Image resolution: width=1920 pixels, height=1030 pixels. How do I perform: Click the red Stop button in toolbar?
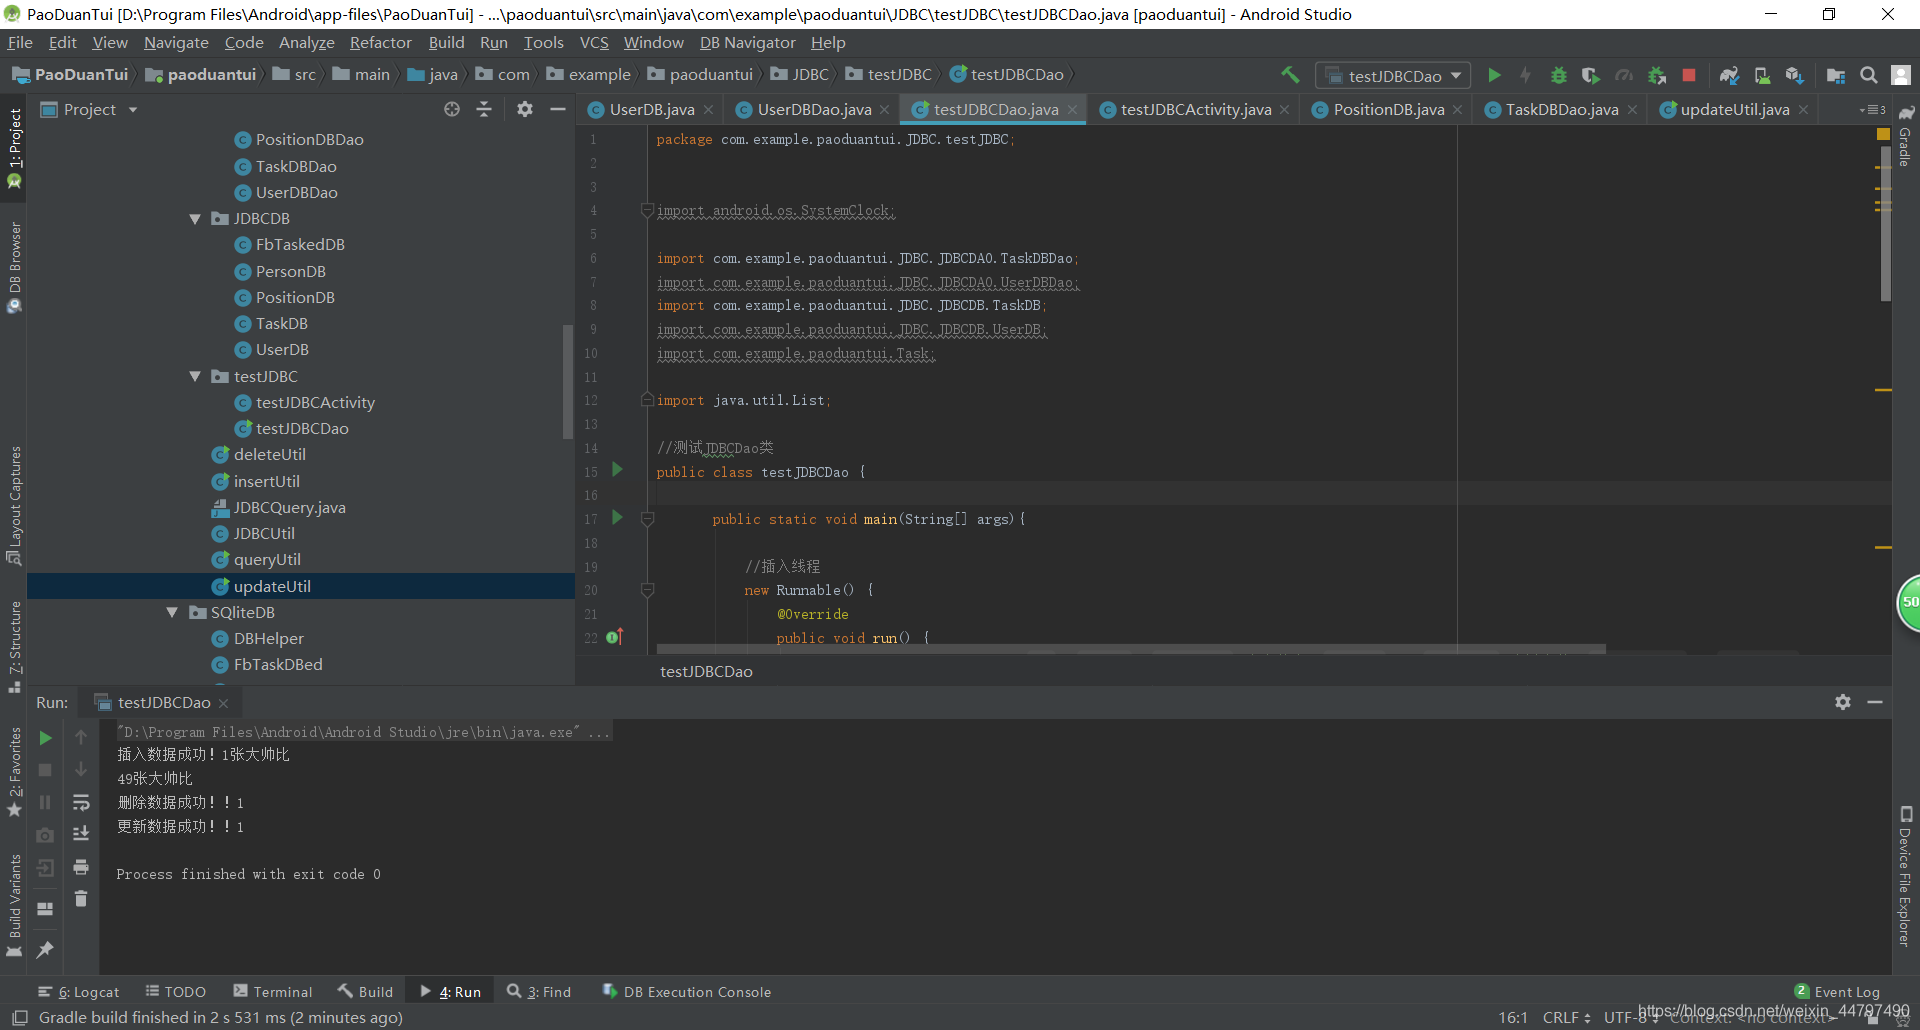tap(1689, 75)
